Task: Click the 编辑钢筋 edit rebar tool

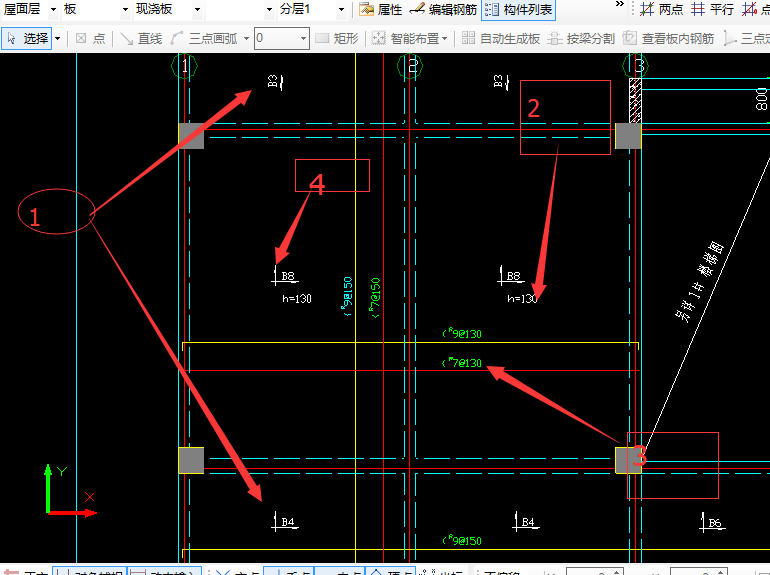Action: pyautogui.click(x=442, y=9)
